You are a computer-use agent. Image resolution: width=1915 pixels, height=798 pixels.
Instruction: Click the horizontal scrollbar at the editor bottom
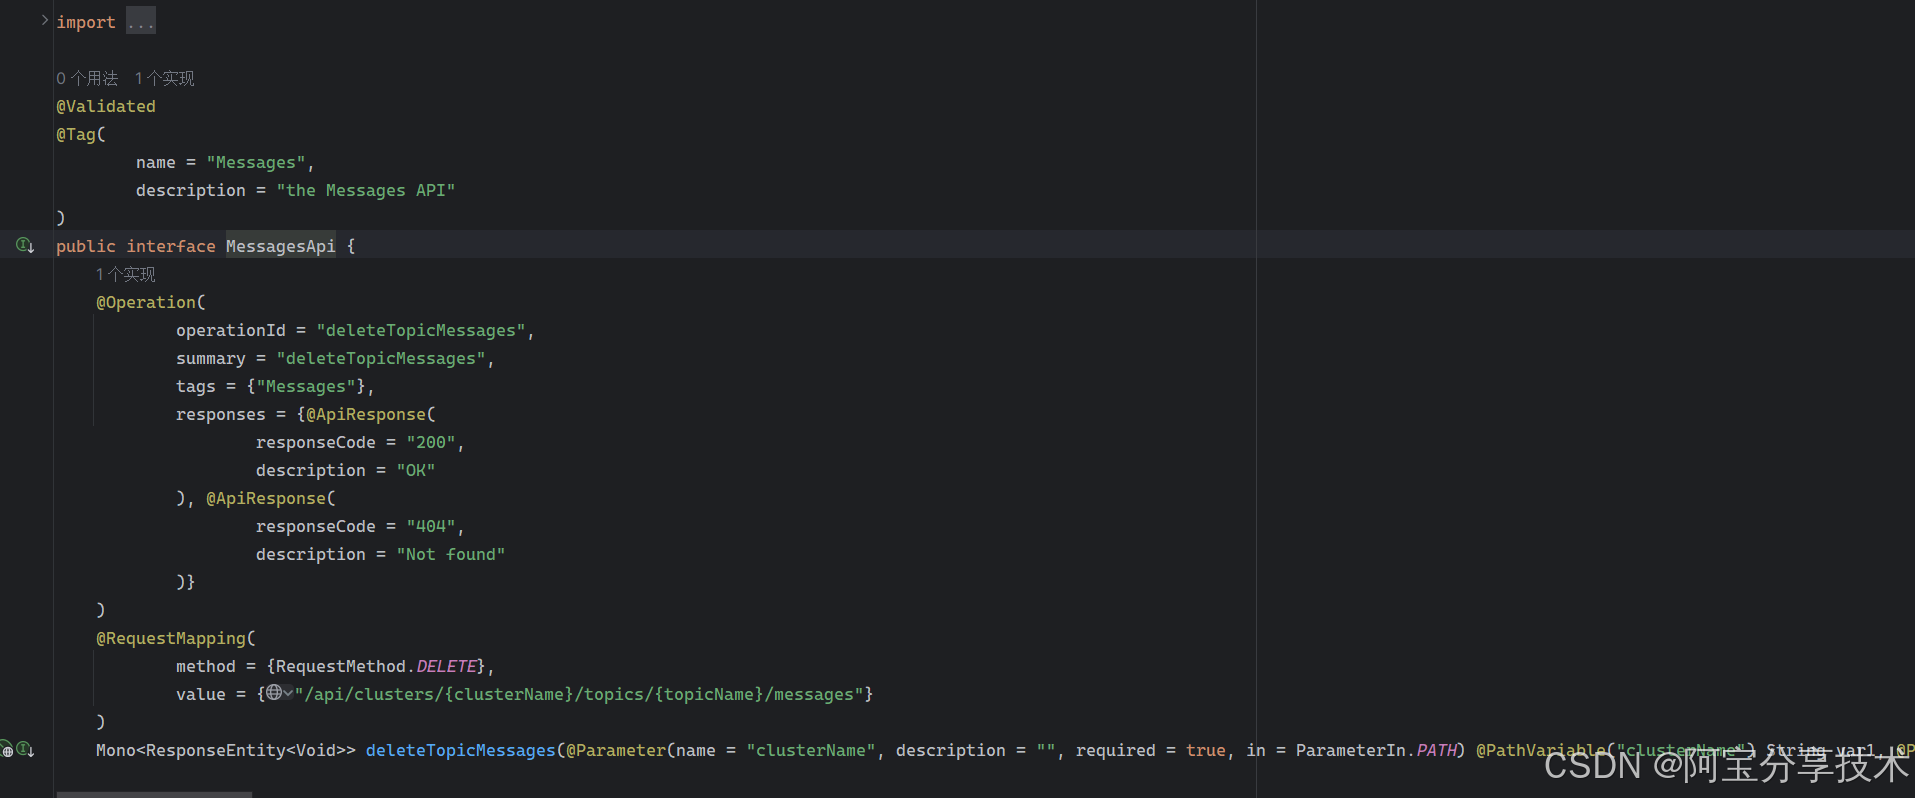pos(154,794)
